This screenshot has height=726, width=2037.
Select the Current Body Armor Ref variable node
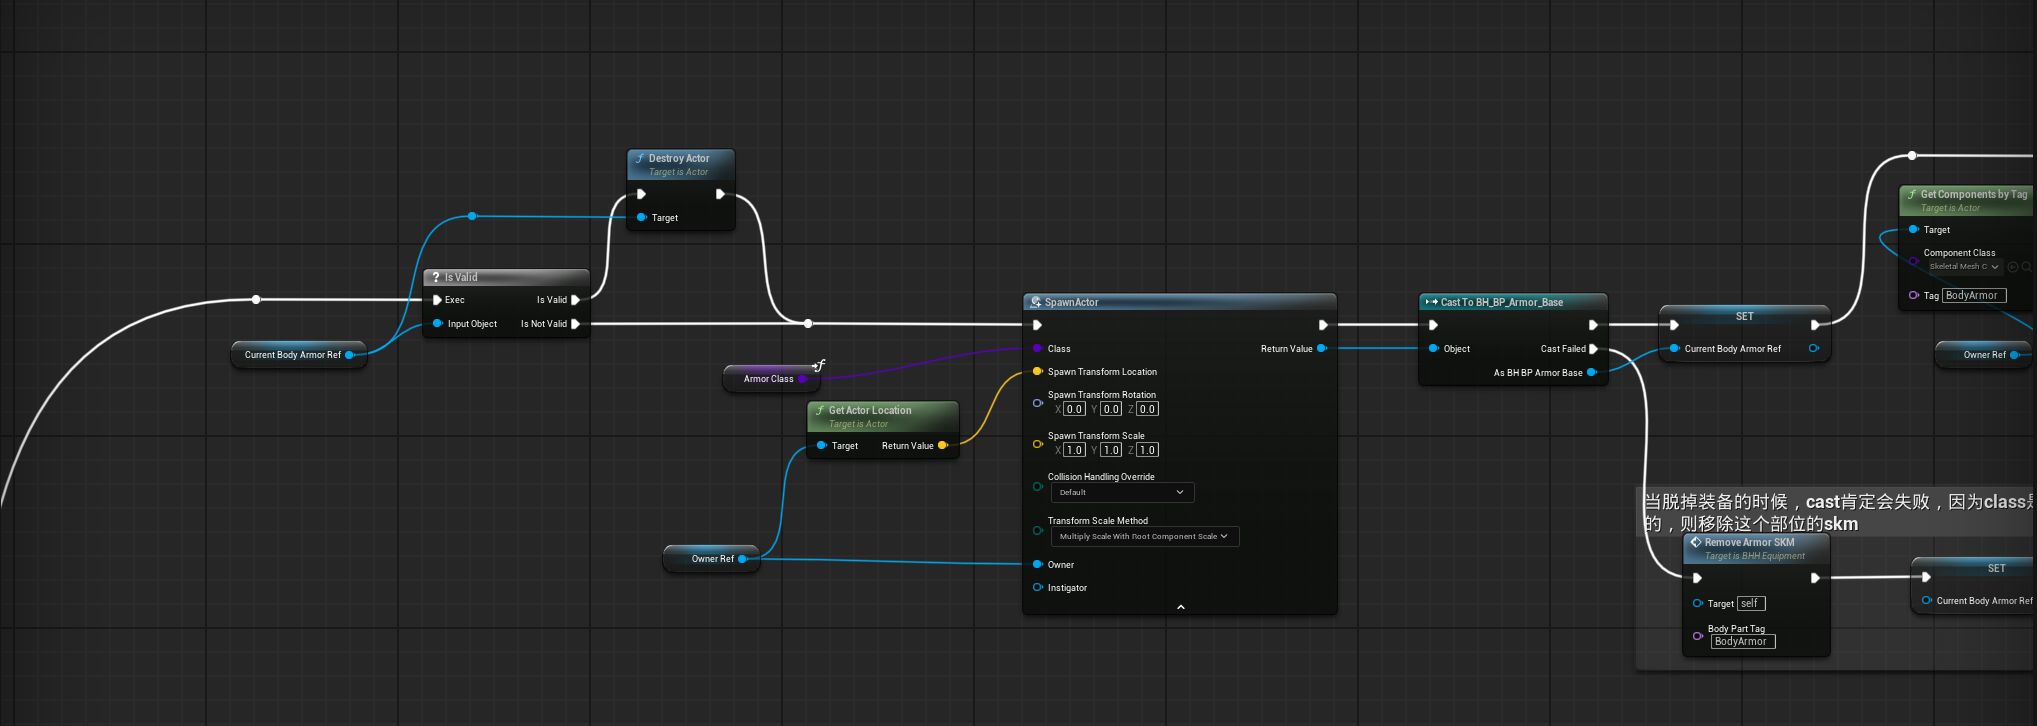pos(298,355)
